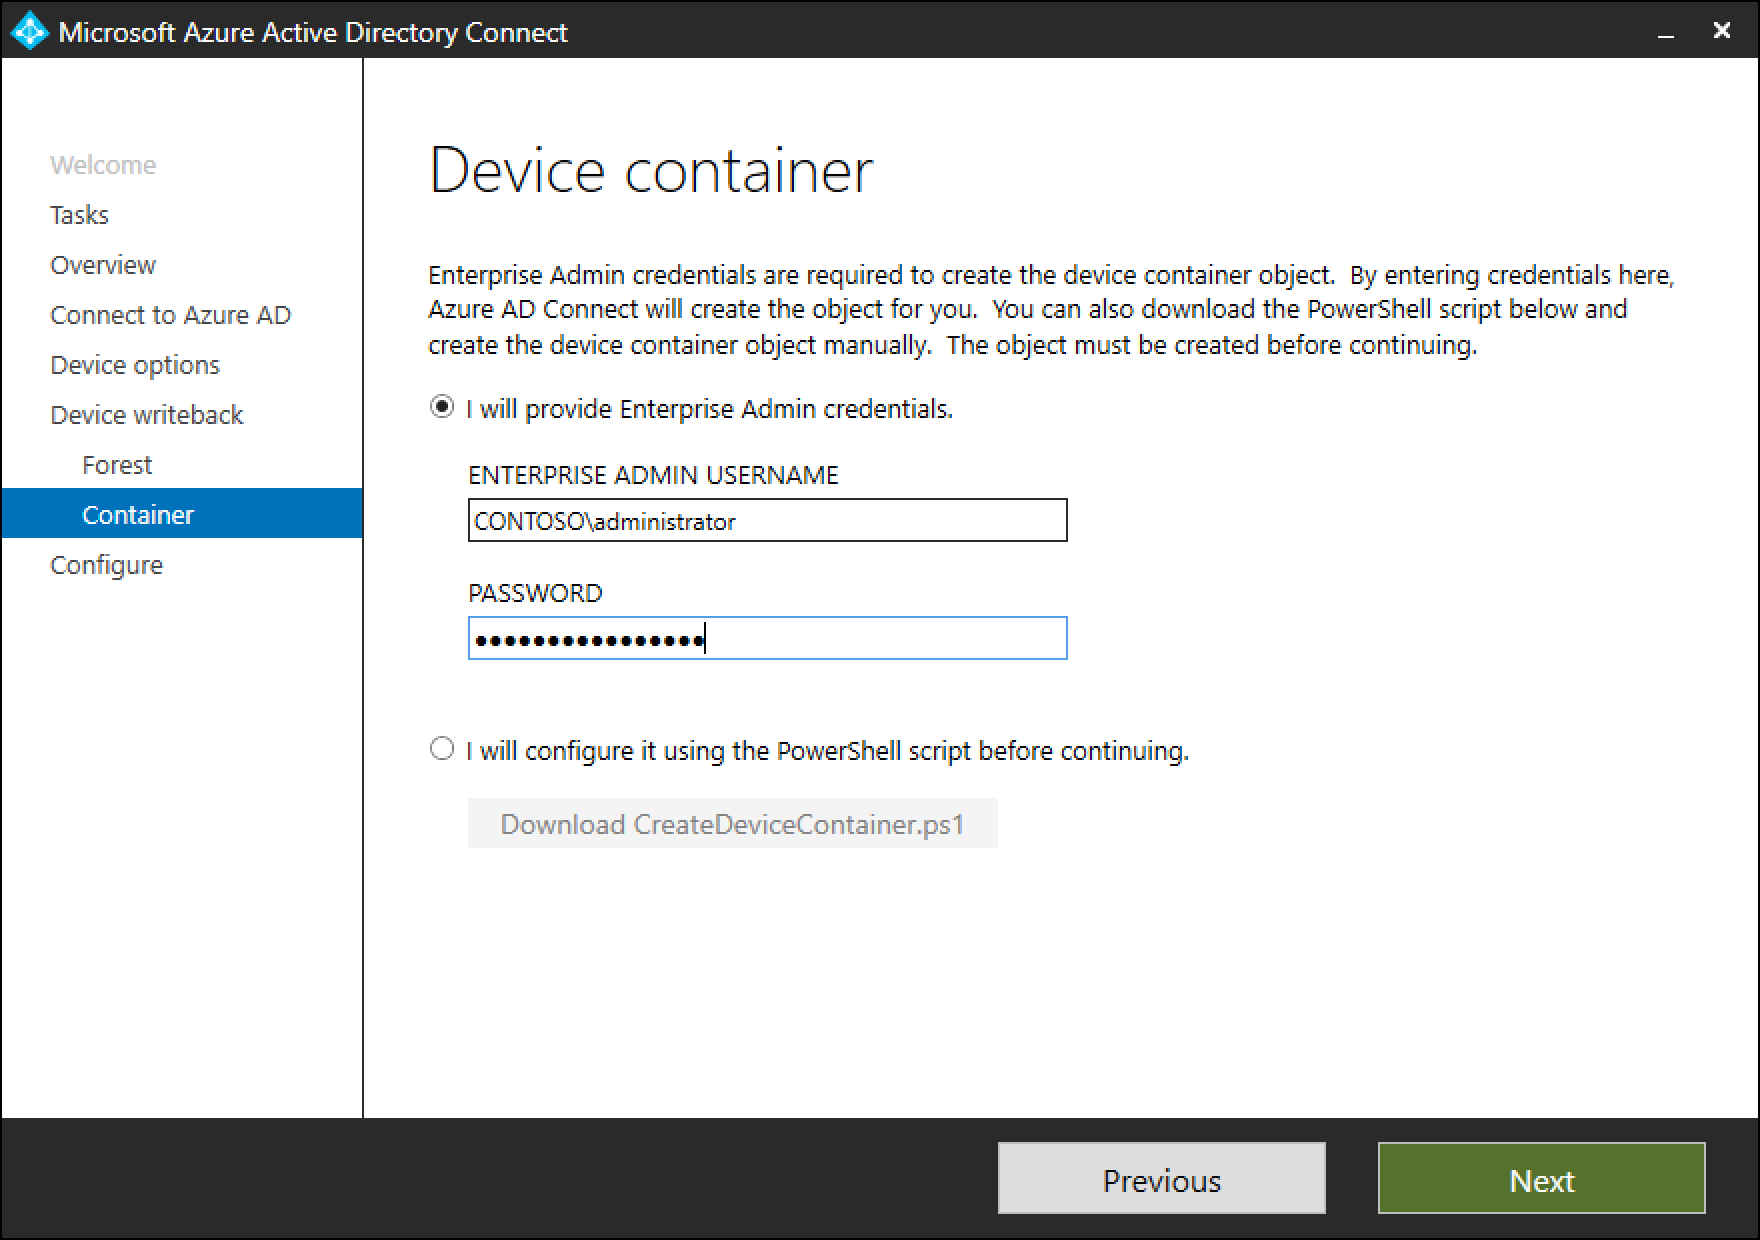The image size is (1760, 1240).
Task: Minimize the Azure AD Connect window
Action: pyautogui.click(x=1666, y=31)
